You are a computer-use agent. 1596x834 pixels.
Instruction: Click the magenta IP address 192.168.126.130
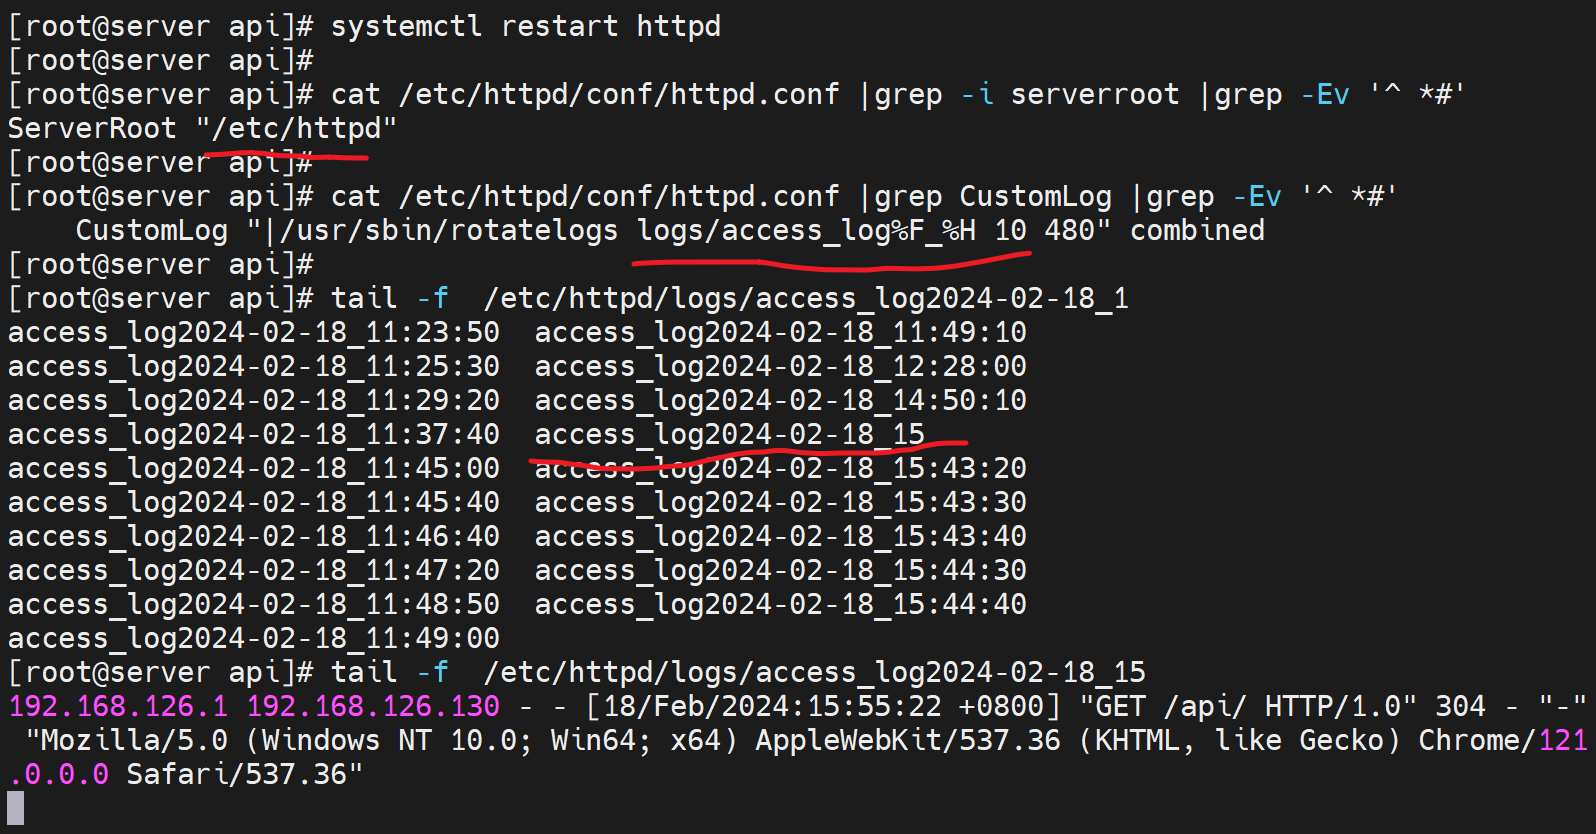372,706
